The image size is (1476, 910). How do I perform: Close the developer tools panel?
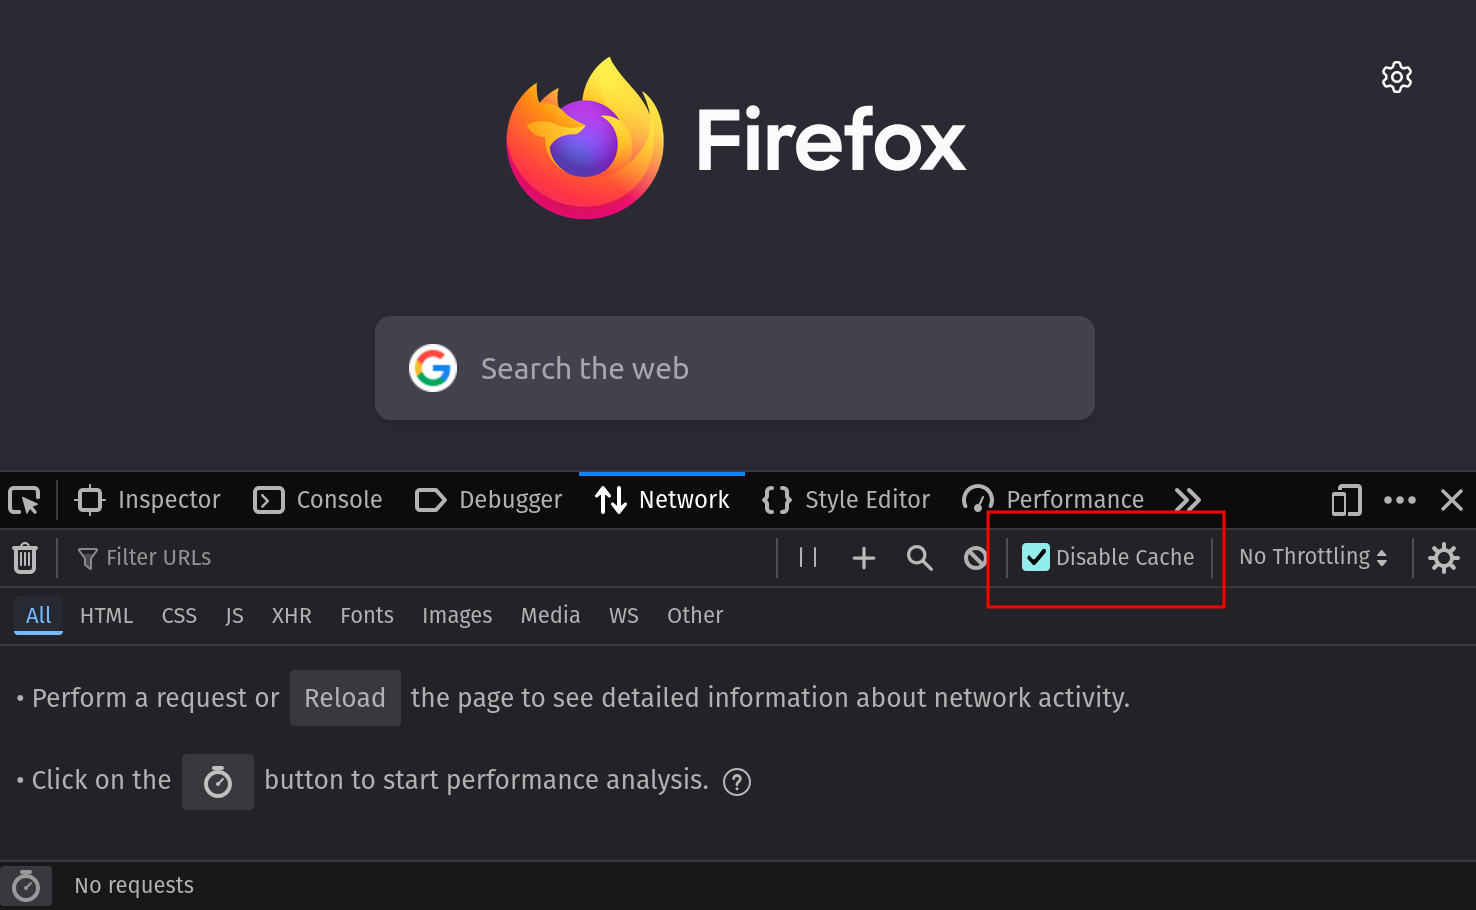point(1452,500)
